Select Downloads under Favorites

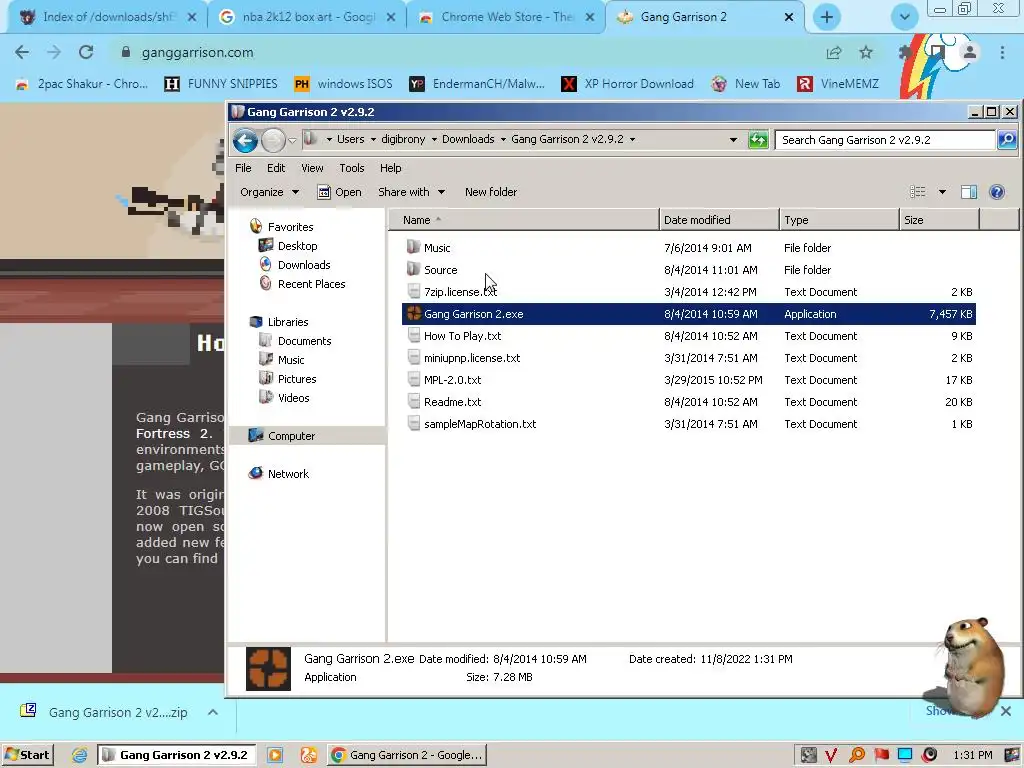304,264
